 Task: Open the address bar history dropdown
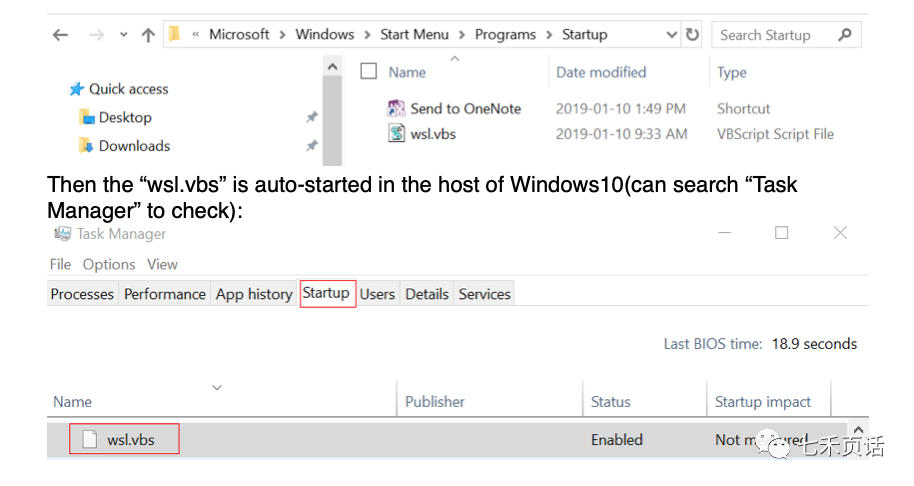click(672, 35)
